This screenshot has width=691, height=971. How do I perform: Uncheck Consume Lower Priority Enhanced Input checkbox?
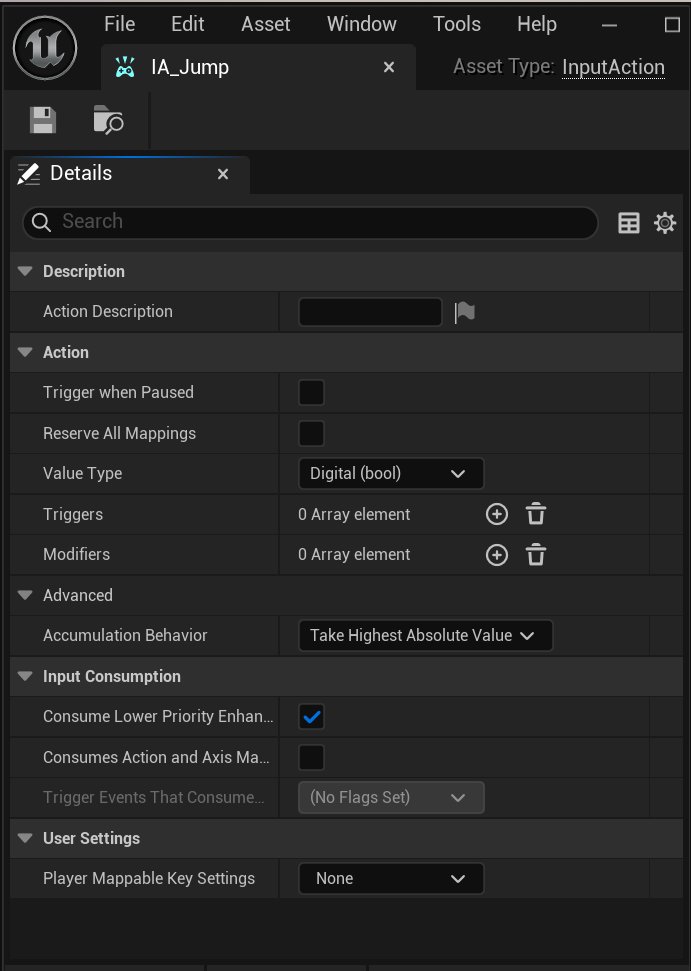coord(311,716)
